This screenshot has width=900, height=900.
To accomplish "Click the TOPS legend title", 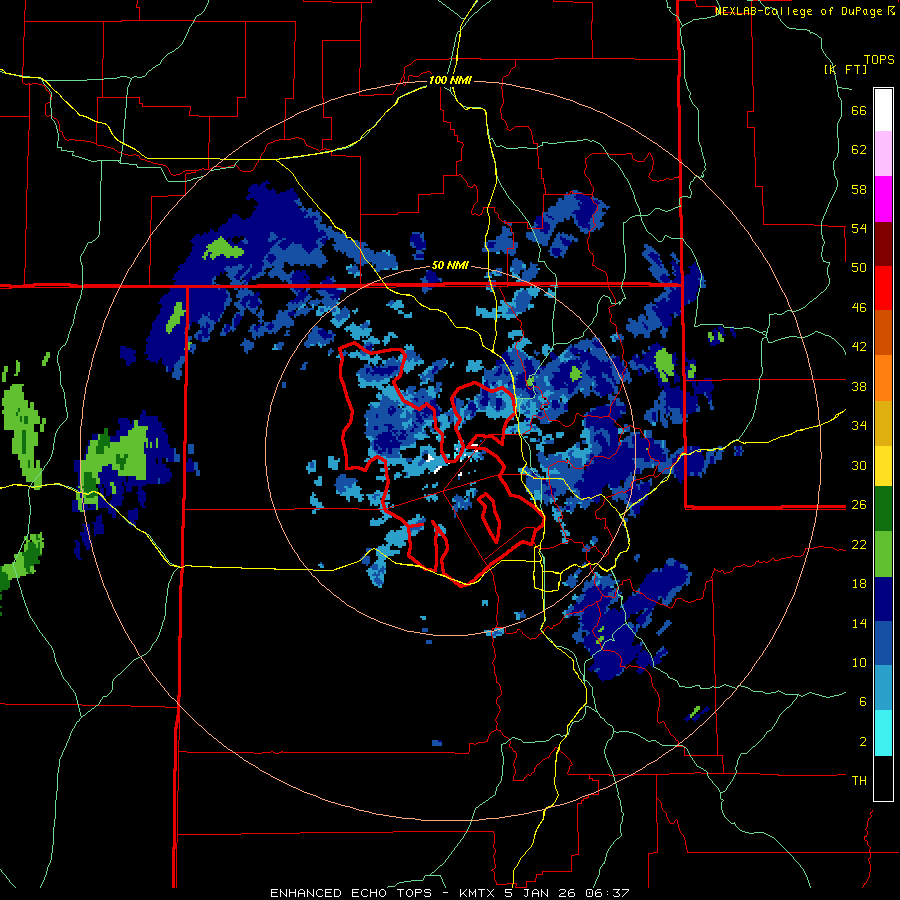I will [x=879, y=59].
